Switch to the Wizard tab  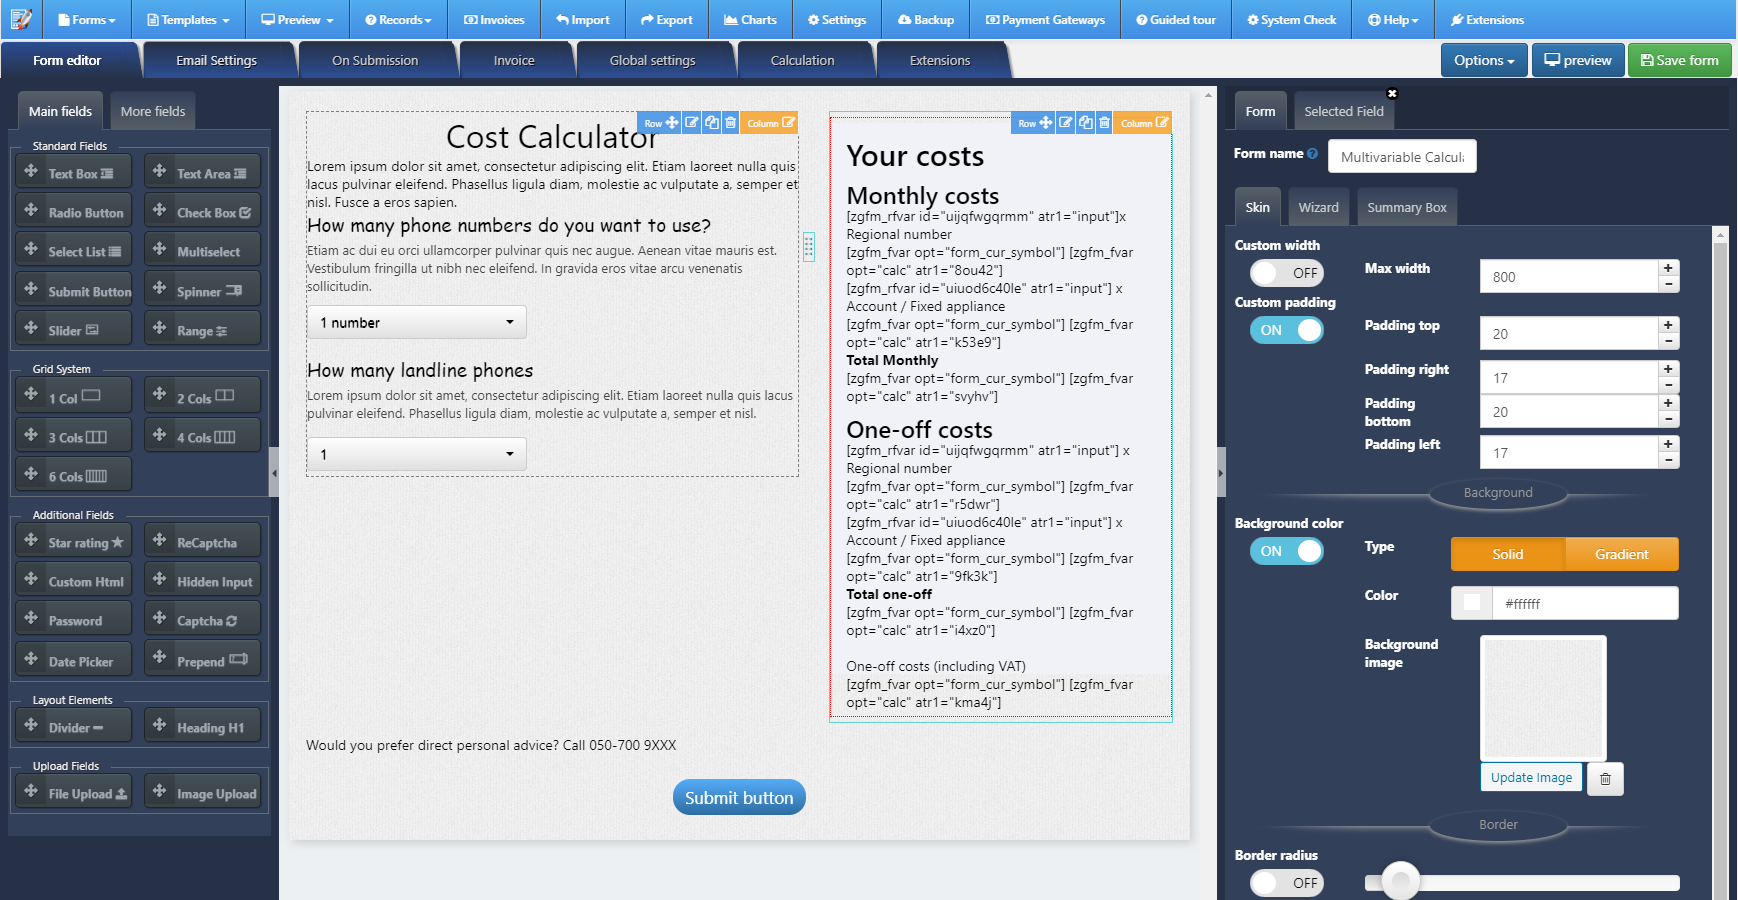tap(1318, 207)
